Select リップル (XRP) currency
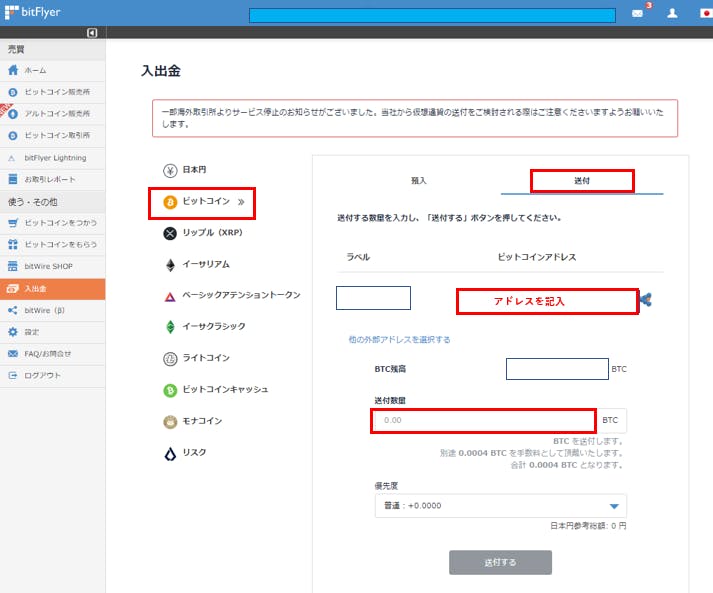 click(203, 233)
